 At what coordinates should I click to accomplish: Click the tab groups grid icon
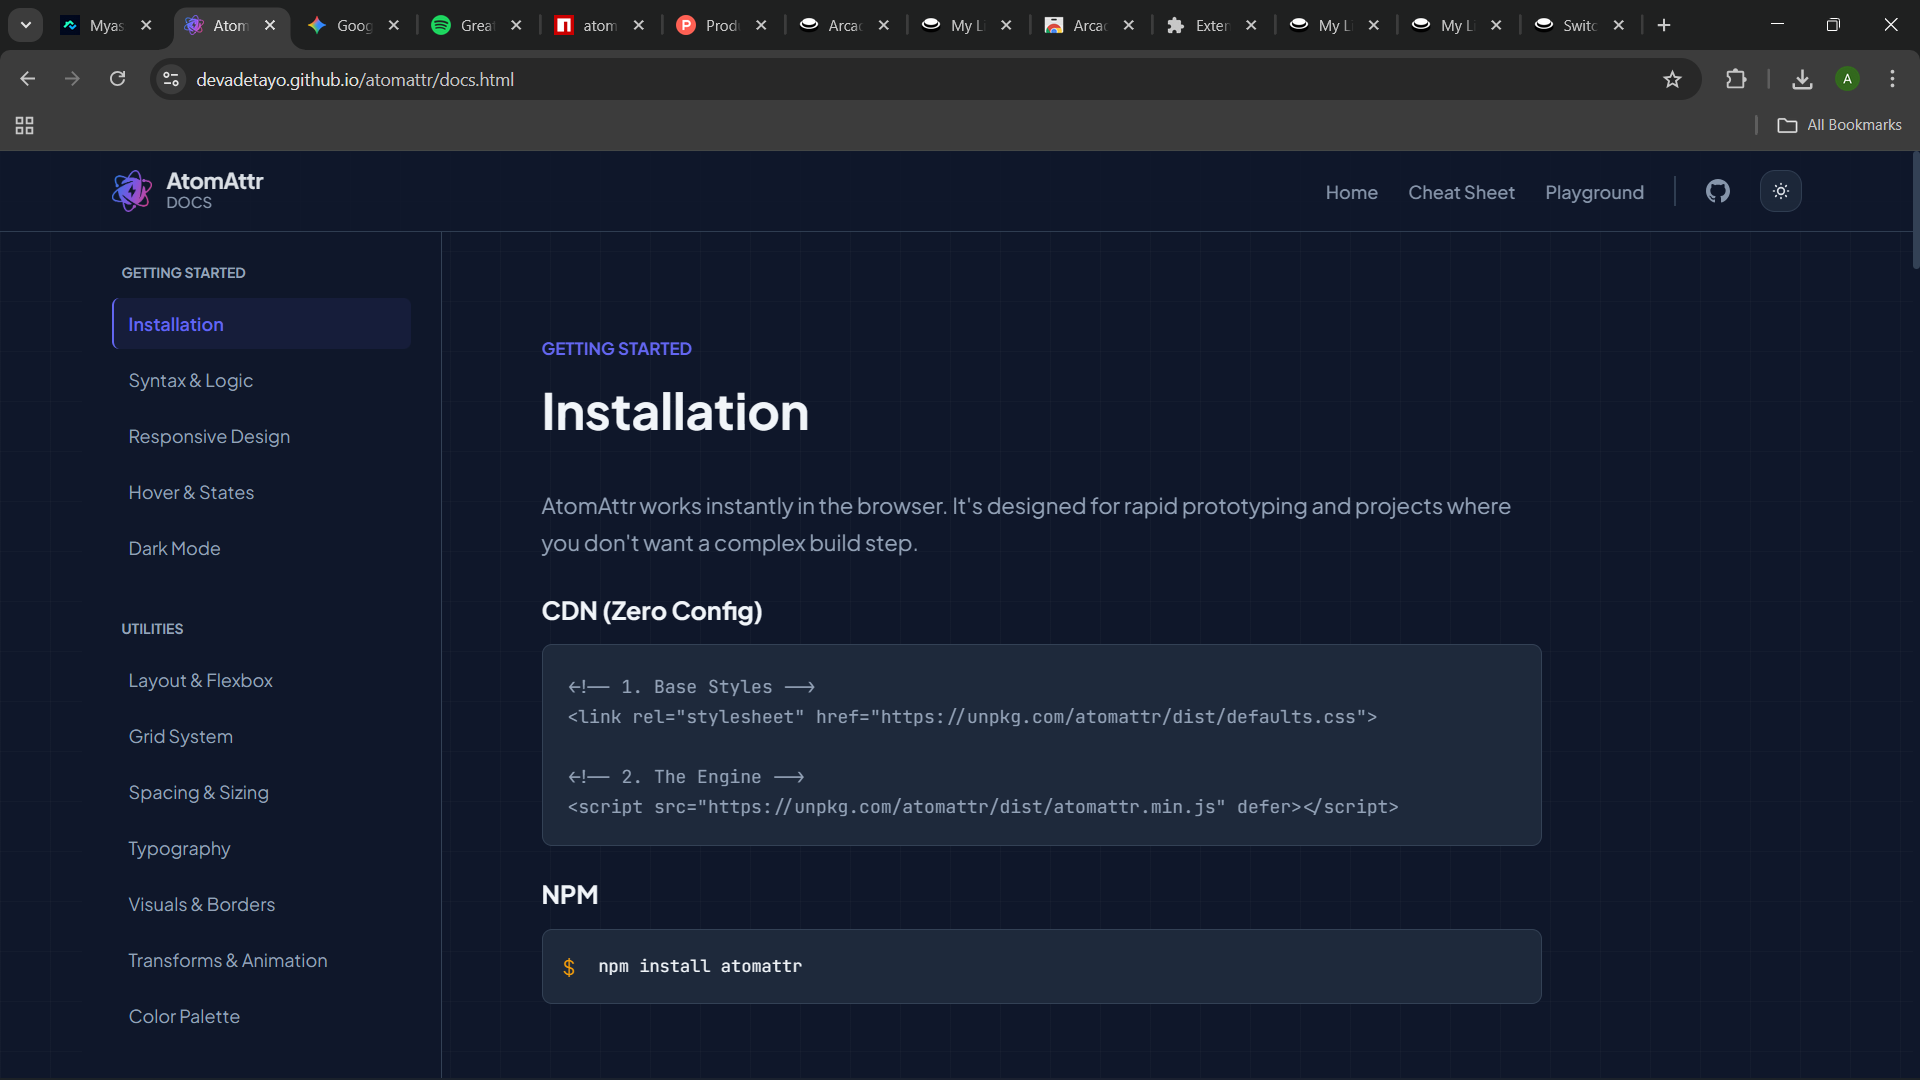[24, 126]
